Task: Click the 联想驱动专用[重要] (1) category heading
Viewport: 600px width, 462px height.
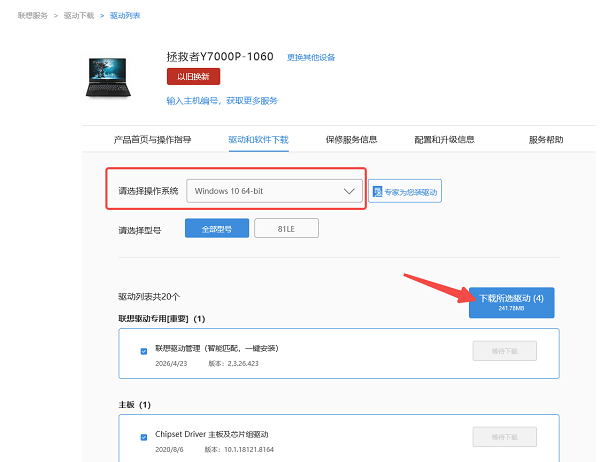Action: tap(162, 319)
